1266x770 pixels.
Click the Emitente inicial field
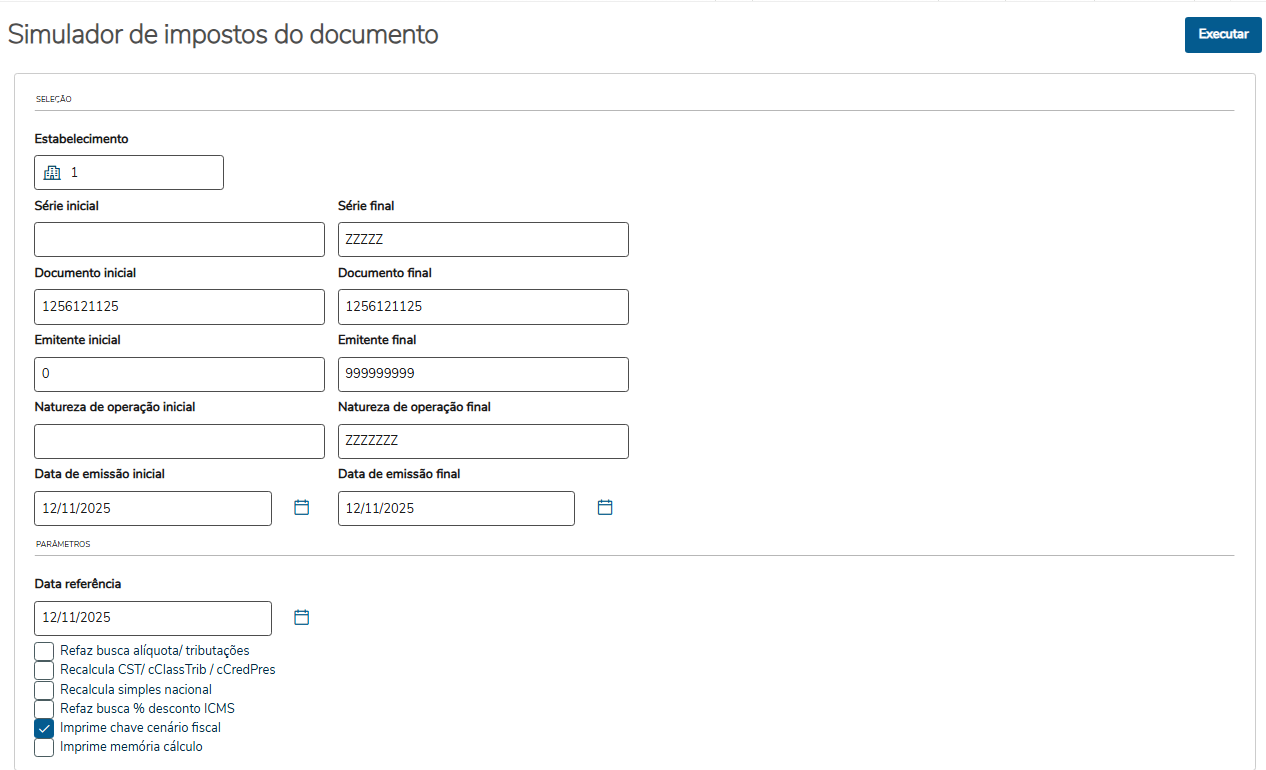coord(179,374)
